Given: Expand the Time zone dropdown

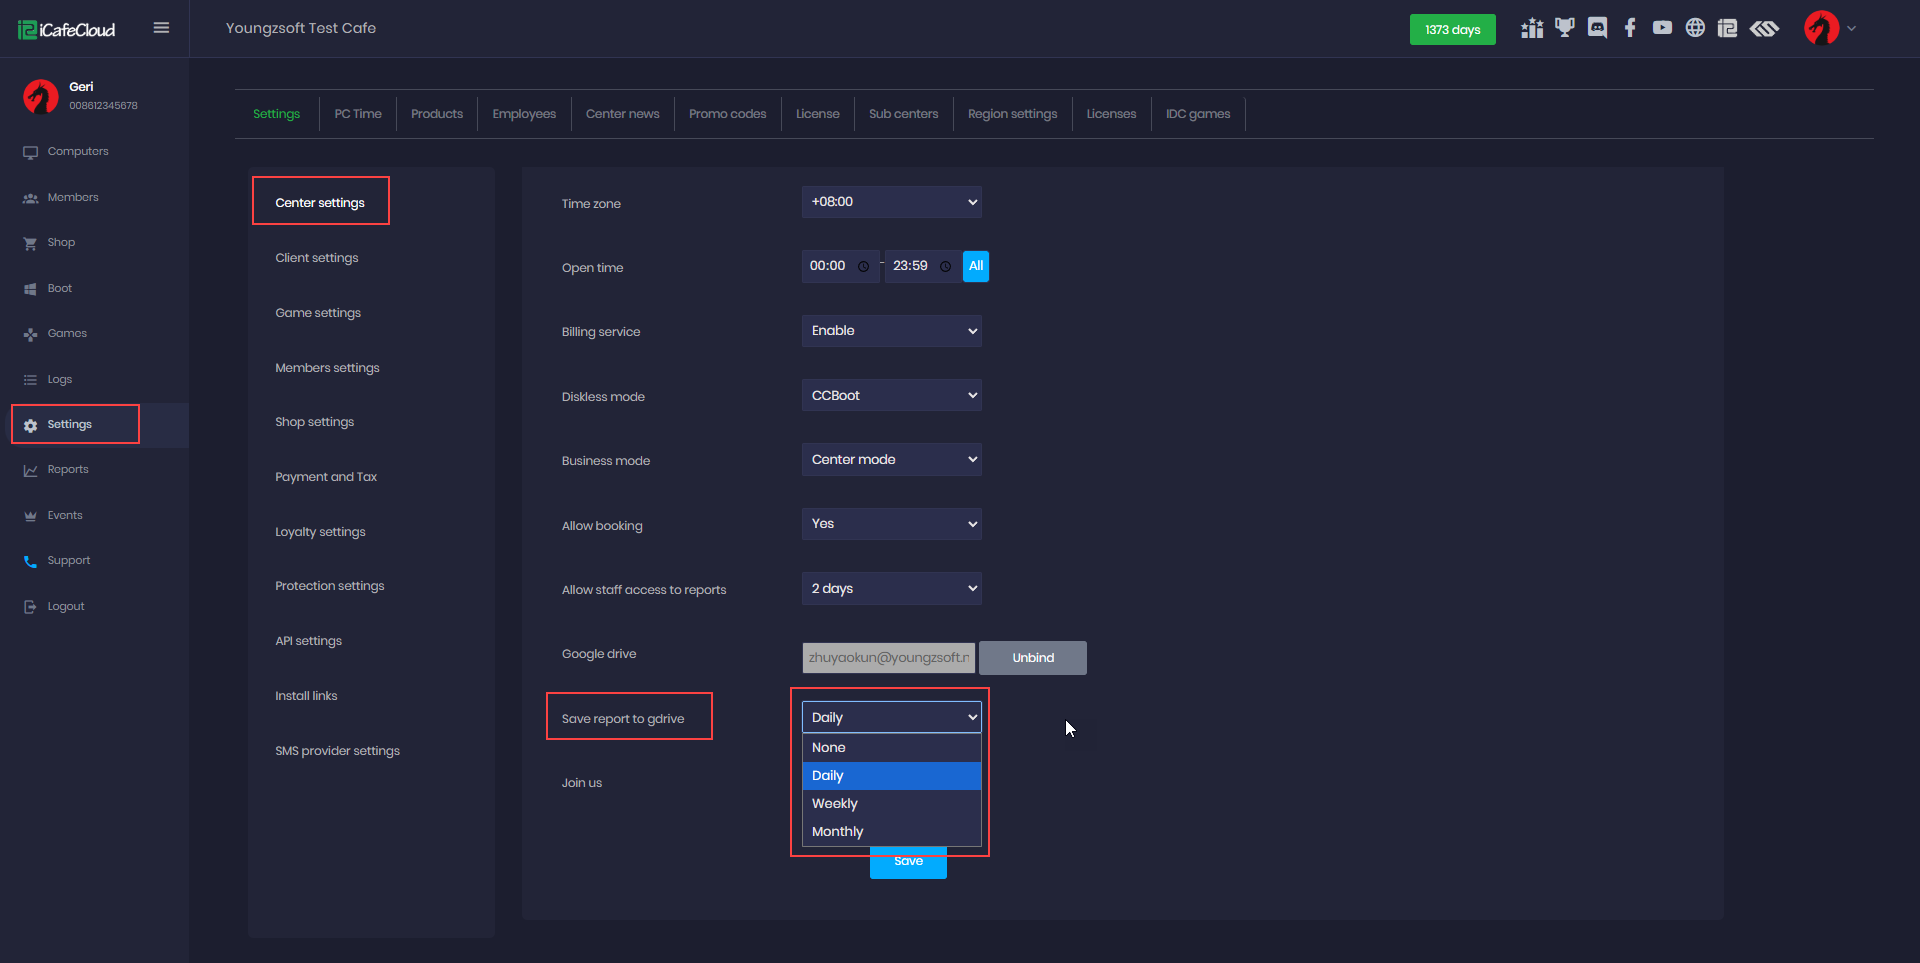Looking at the screenshot, I should point(890,202).
